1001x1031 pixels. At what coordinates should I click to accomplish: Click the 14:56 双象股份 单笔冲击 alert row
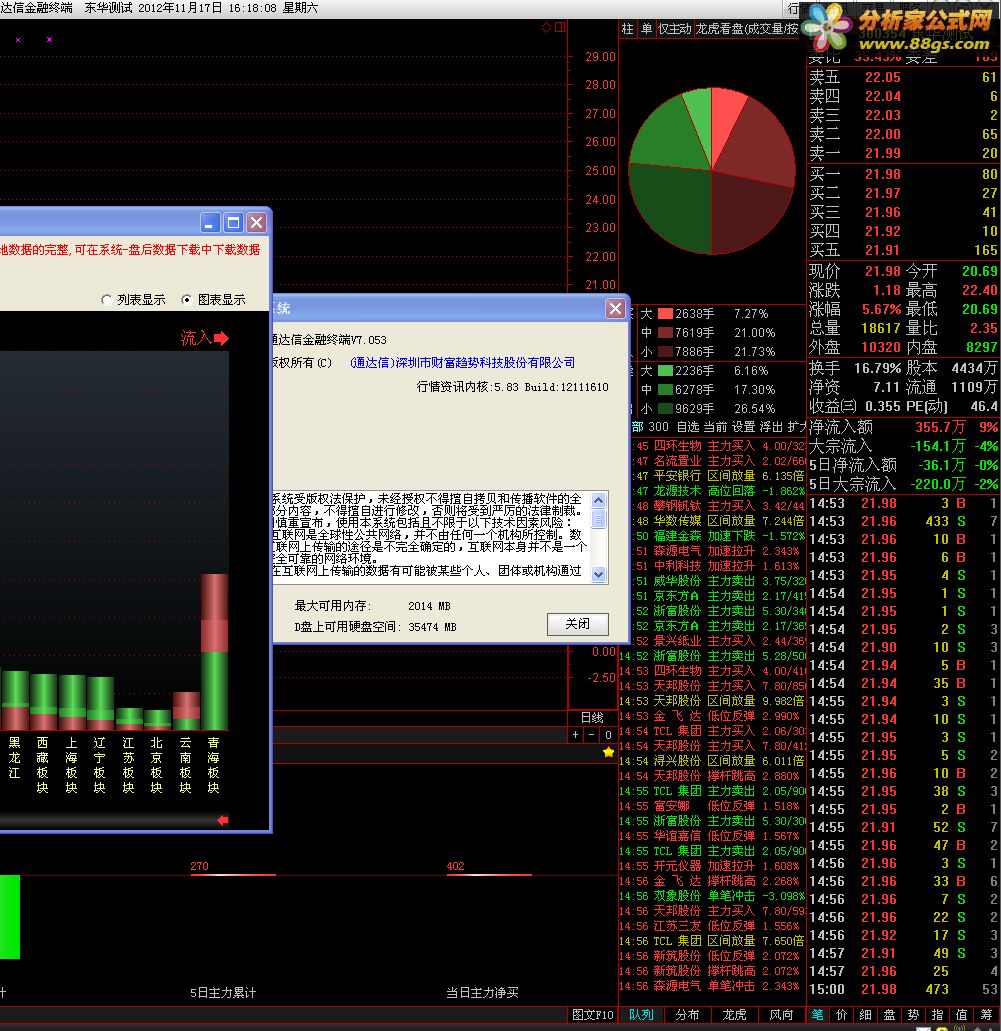tap(712, 896)
